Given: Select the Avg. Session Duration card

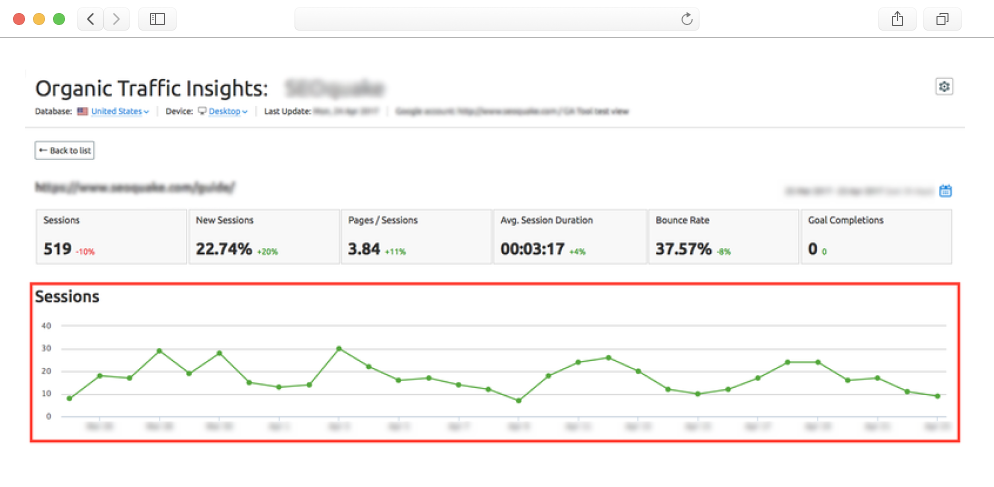Looking at the screenshot, I should coord(570,237).
